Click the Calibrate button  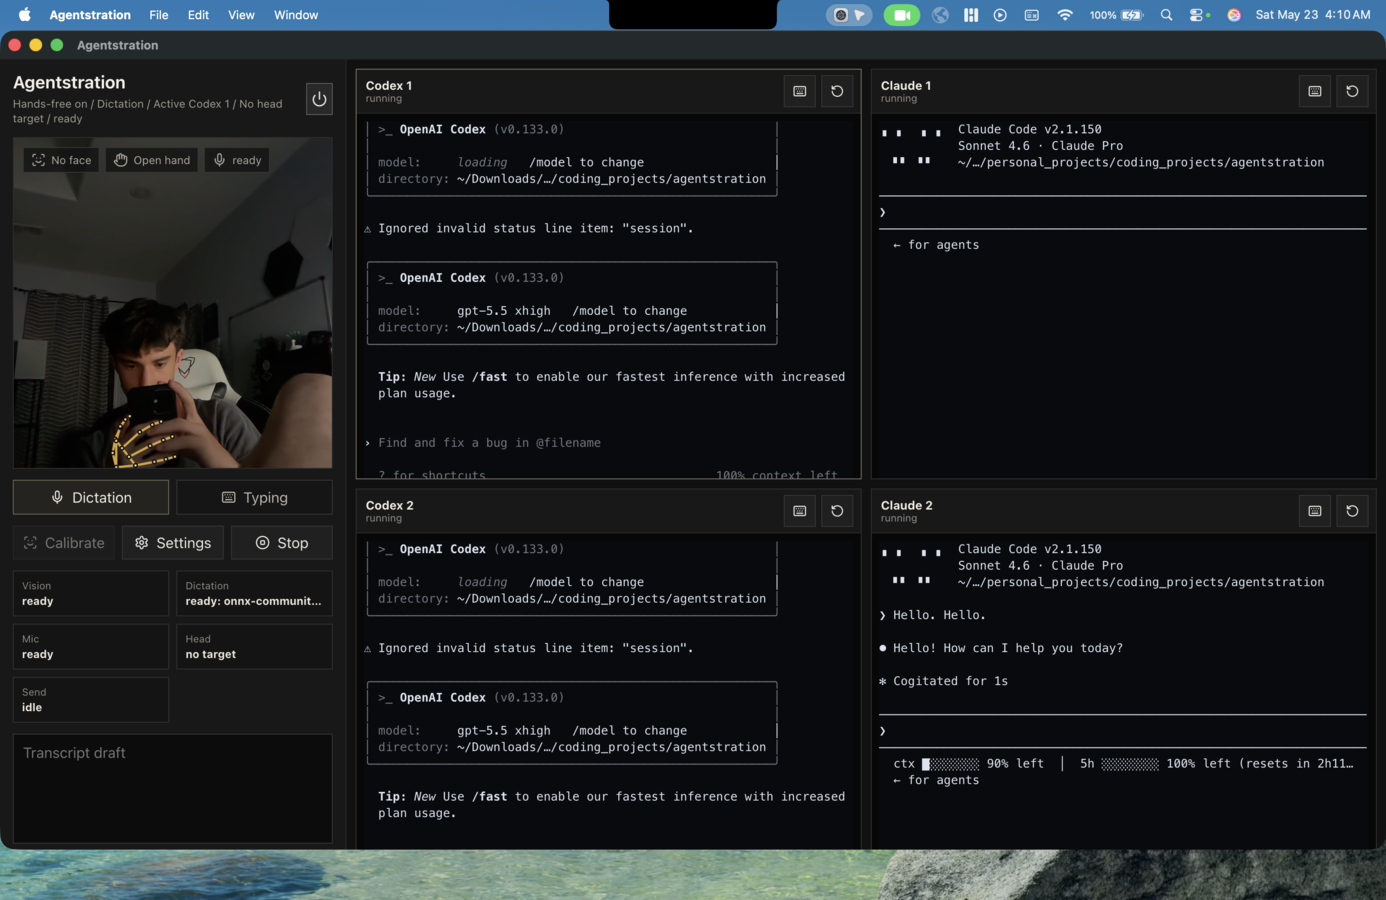(64, 543)
